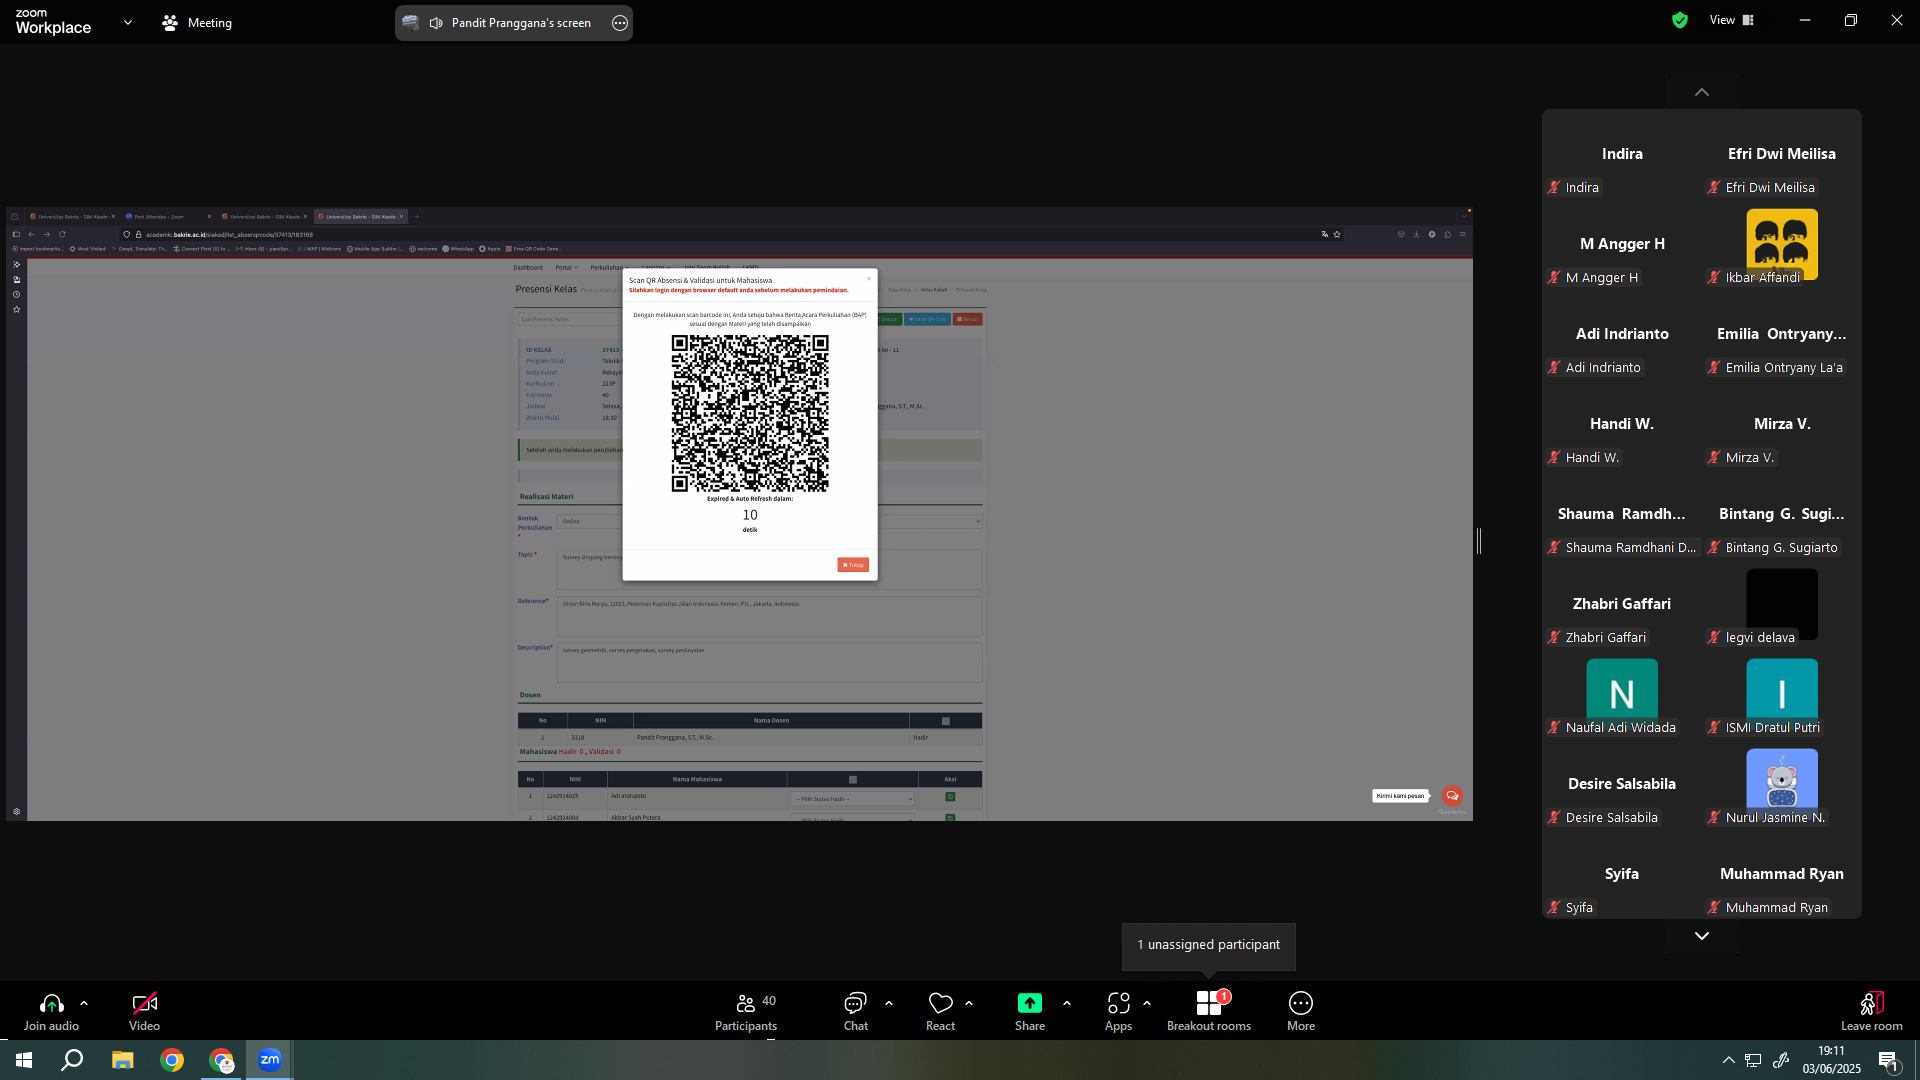The image size is (1920, 1080).
Task: Open options for Pandit Pranggana's screen
Action: click(620, 23)
